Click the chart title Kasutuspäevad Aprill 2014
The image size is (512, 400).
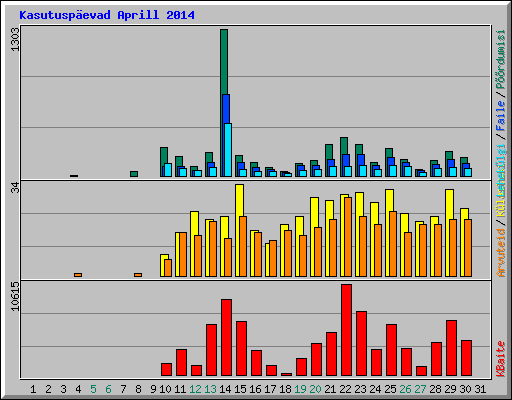pyautogui.click(x=107, y=15)
